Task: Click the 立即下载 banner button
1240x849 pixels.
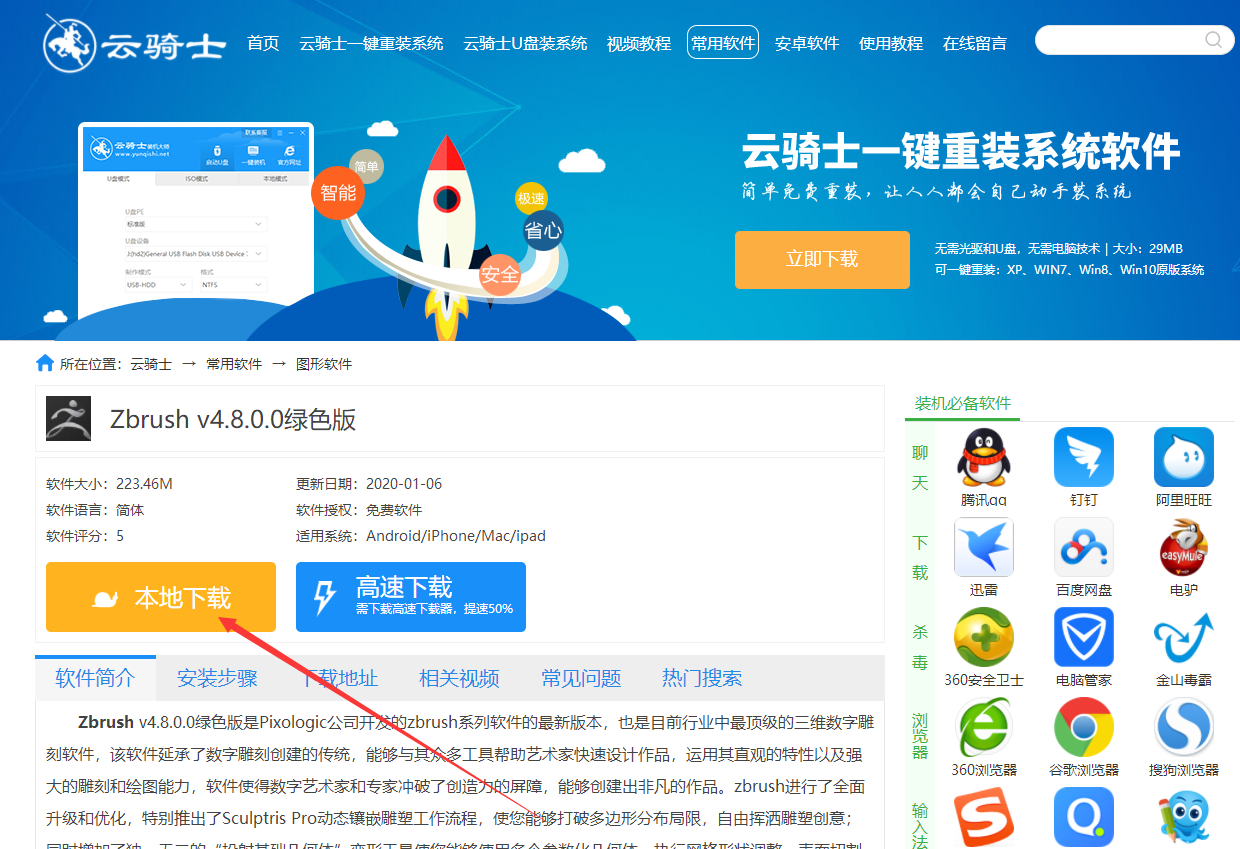Action: (x=822, y=260)
